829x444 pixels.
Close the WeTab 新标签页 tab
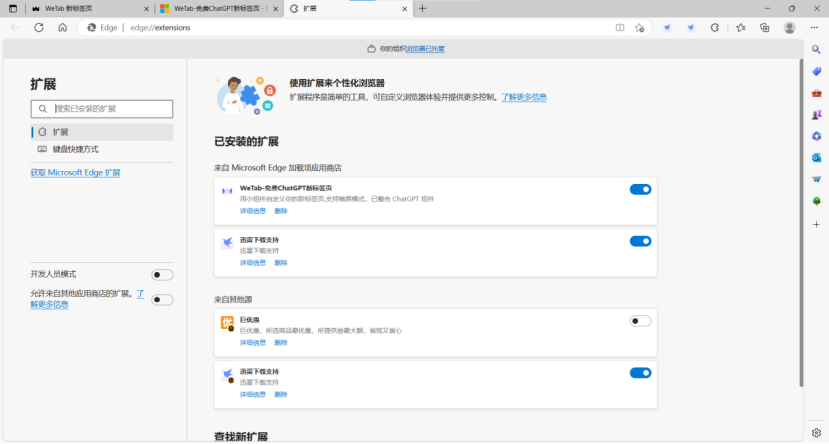(146, 8)
